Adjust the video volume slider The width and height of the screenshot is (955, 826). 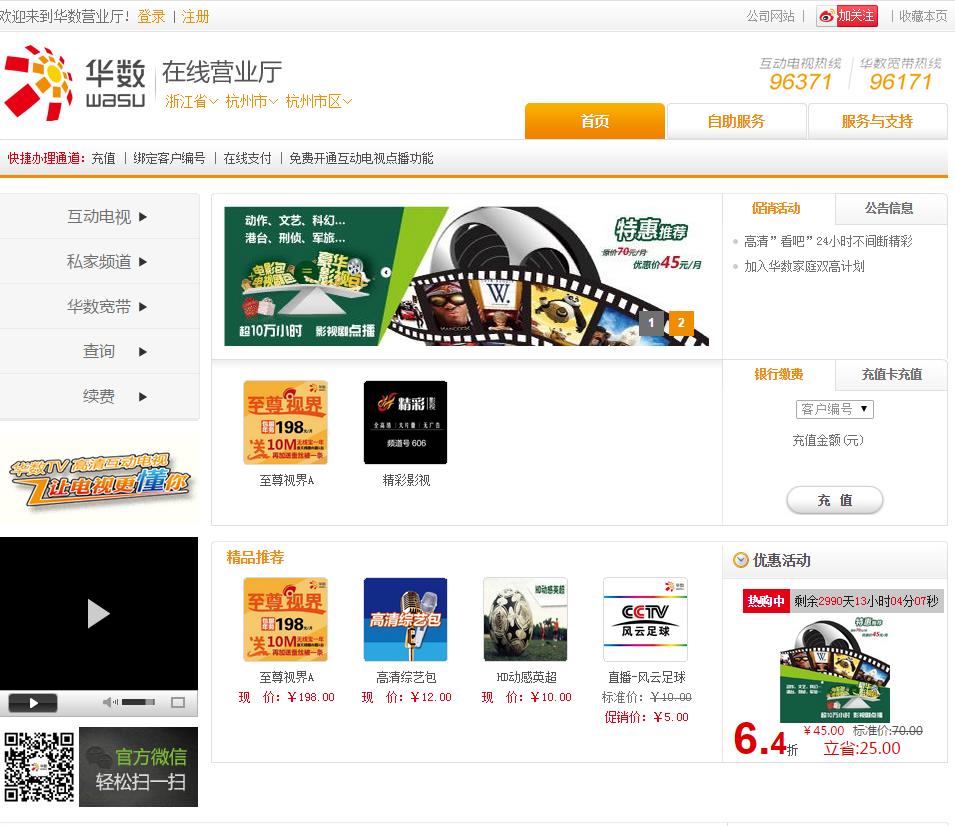pyautogui.click(x=138, y=702)
